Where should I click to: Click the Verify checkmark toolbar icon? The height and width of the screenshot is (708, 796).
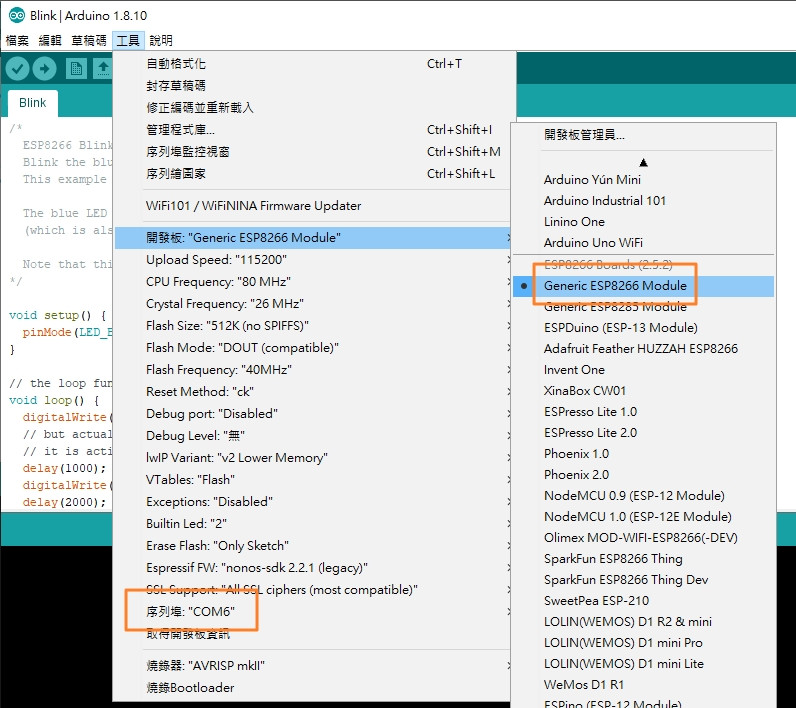pyautogui.click(x=17, y=69)
